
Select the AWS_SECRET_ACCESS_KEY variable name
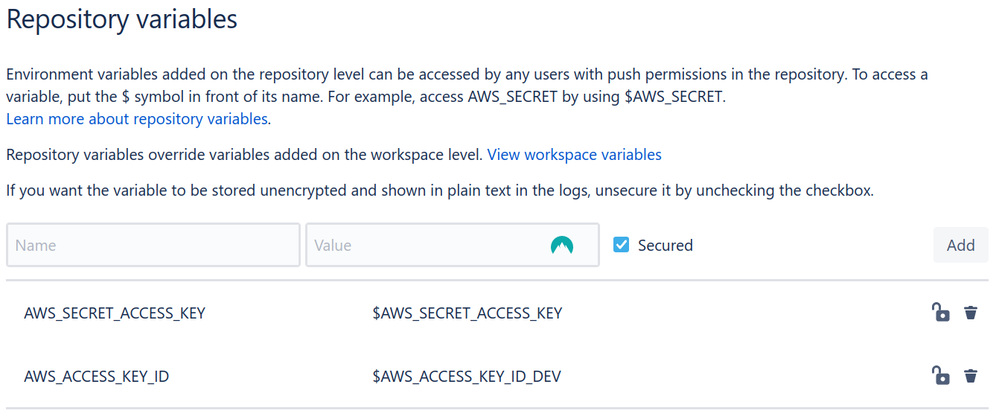coord(115,313)
